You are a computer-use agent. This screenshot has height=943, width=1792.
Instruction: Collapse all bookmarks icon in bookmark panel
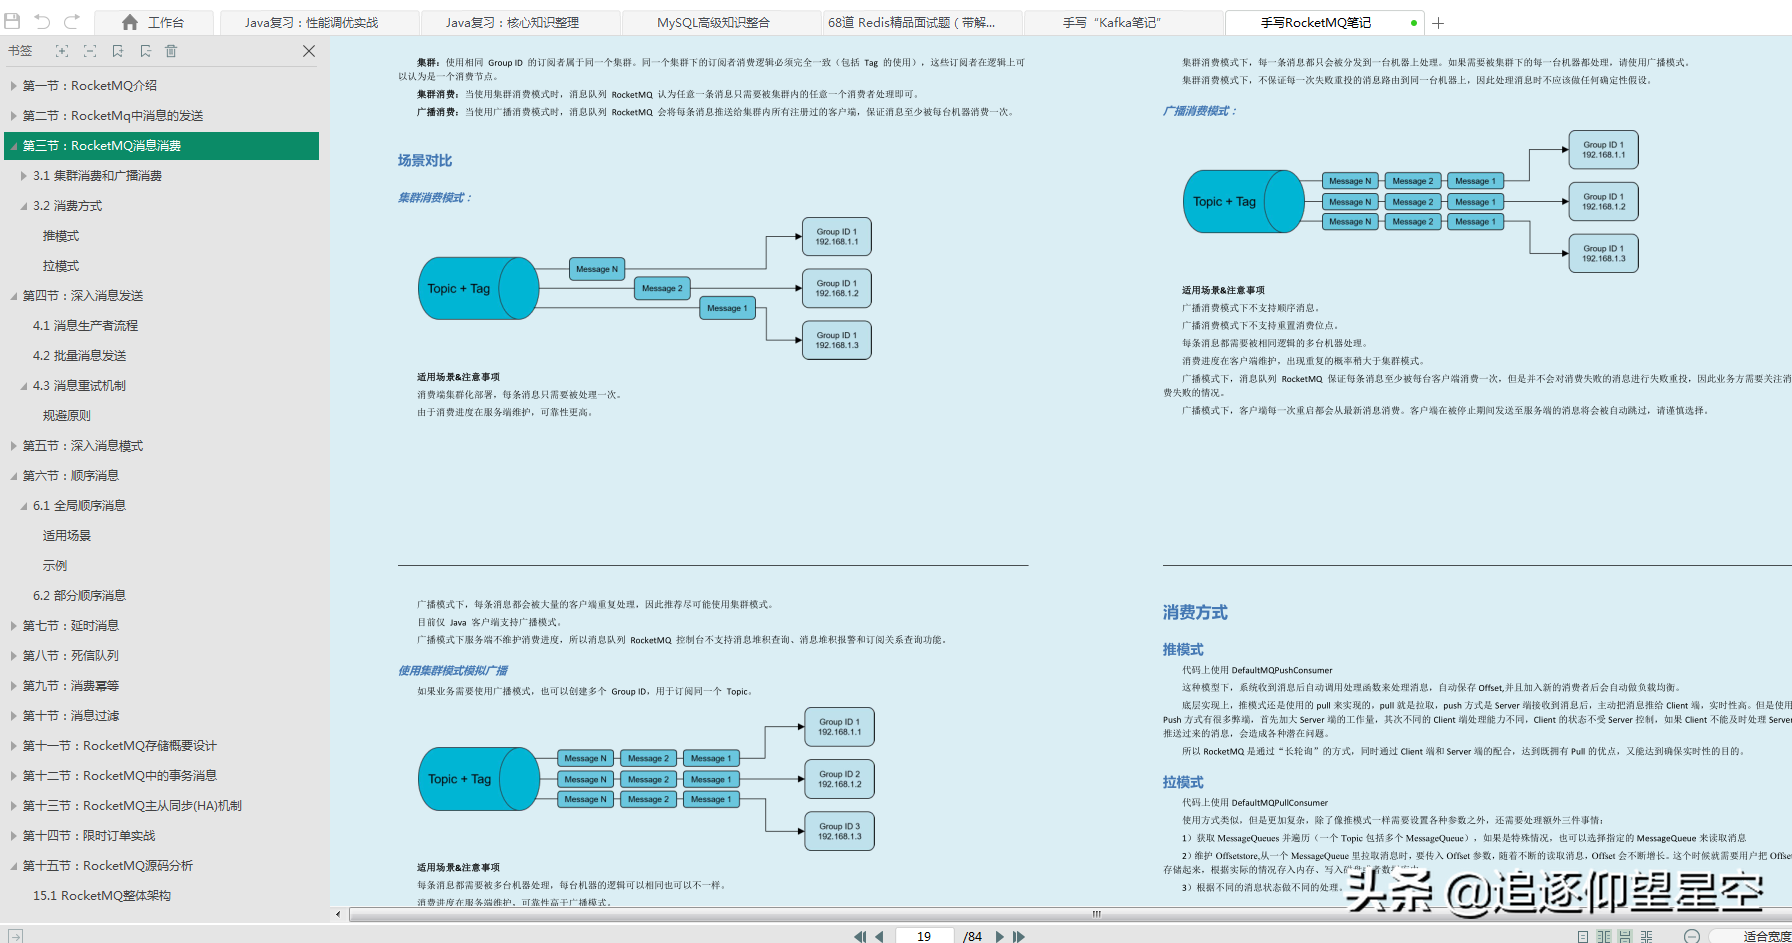90,51
